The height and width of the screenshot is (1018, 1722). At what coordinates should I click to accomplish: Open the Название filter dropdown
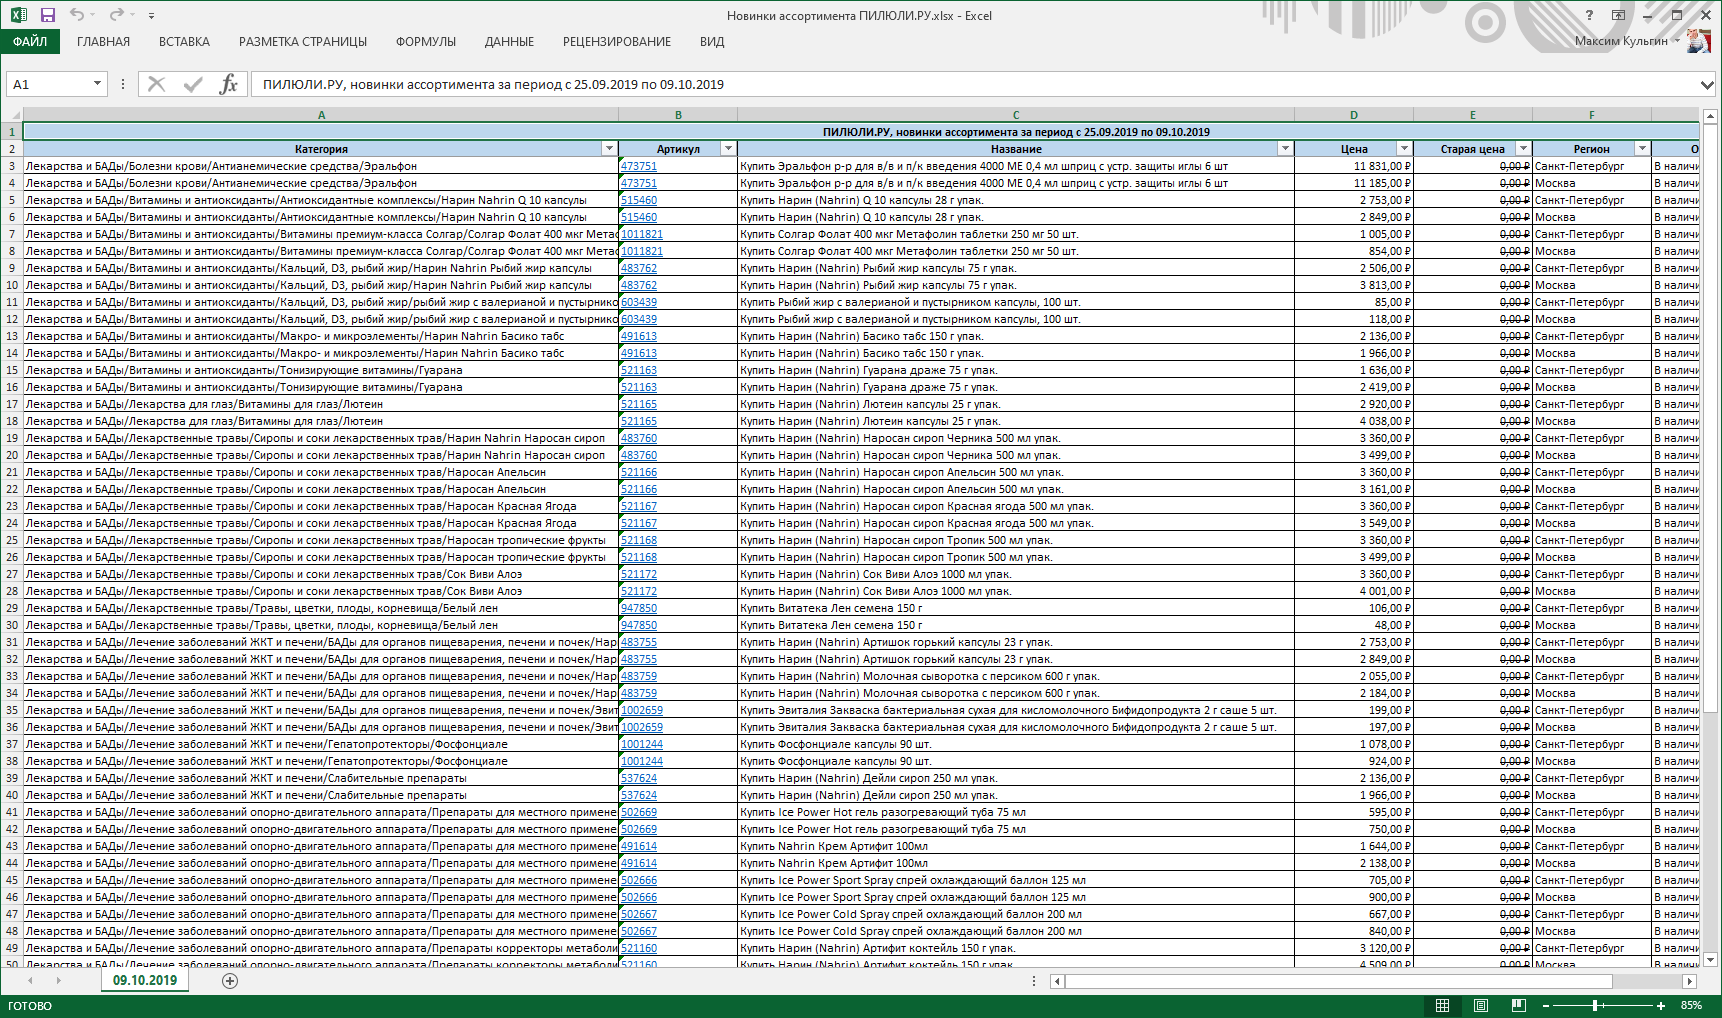click(x=1285, y=148)
